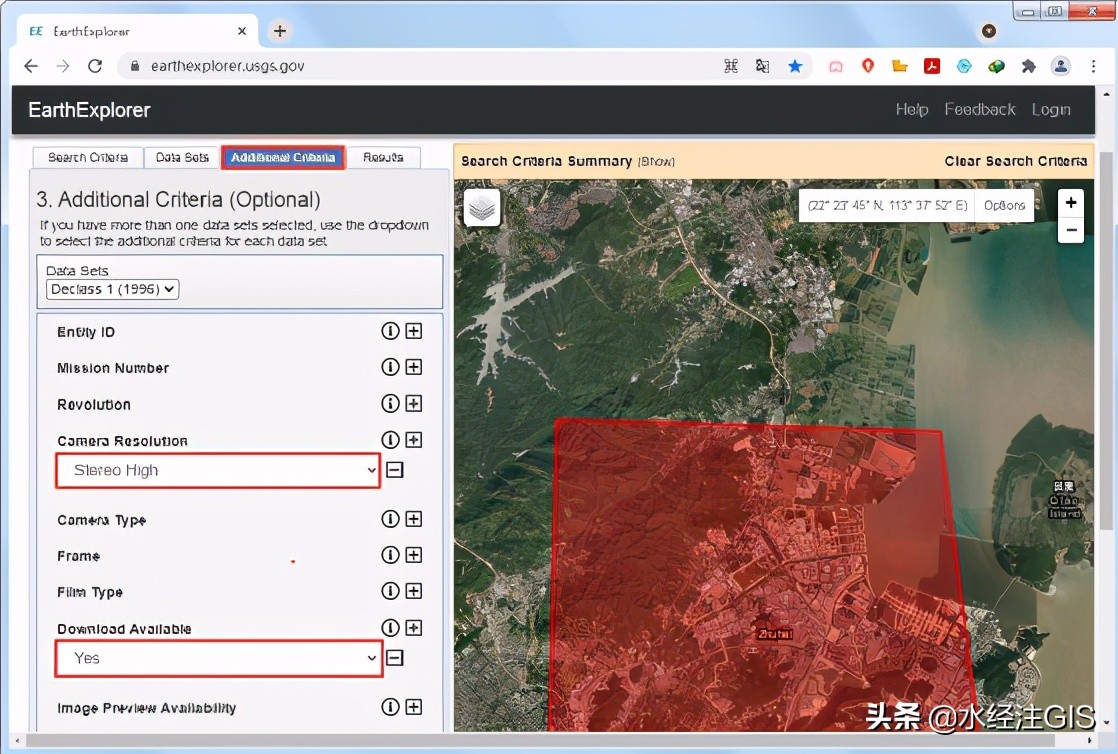The image size is (1118, 754).
Task: Click the EarthExplorer logo title
Action: 89,110
